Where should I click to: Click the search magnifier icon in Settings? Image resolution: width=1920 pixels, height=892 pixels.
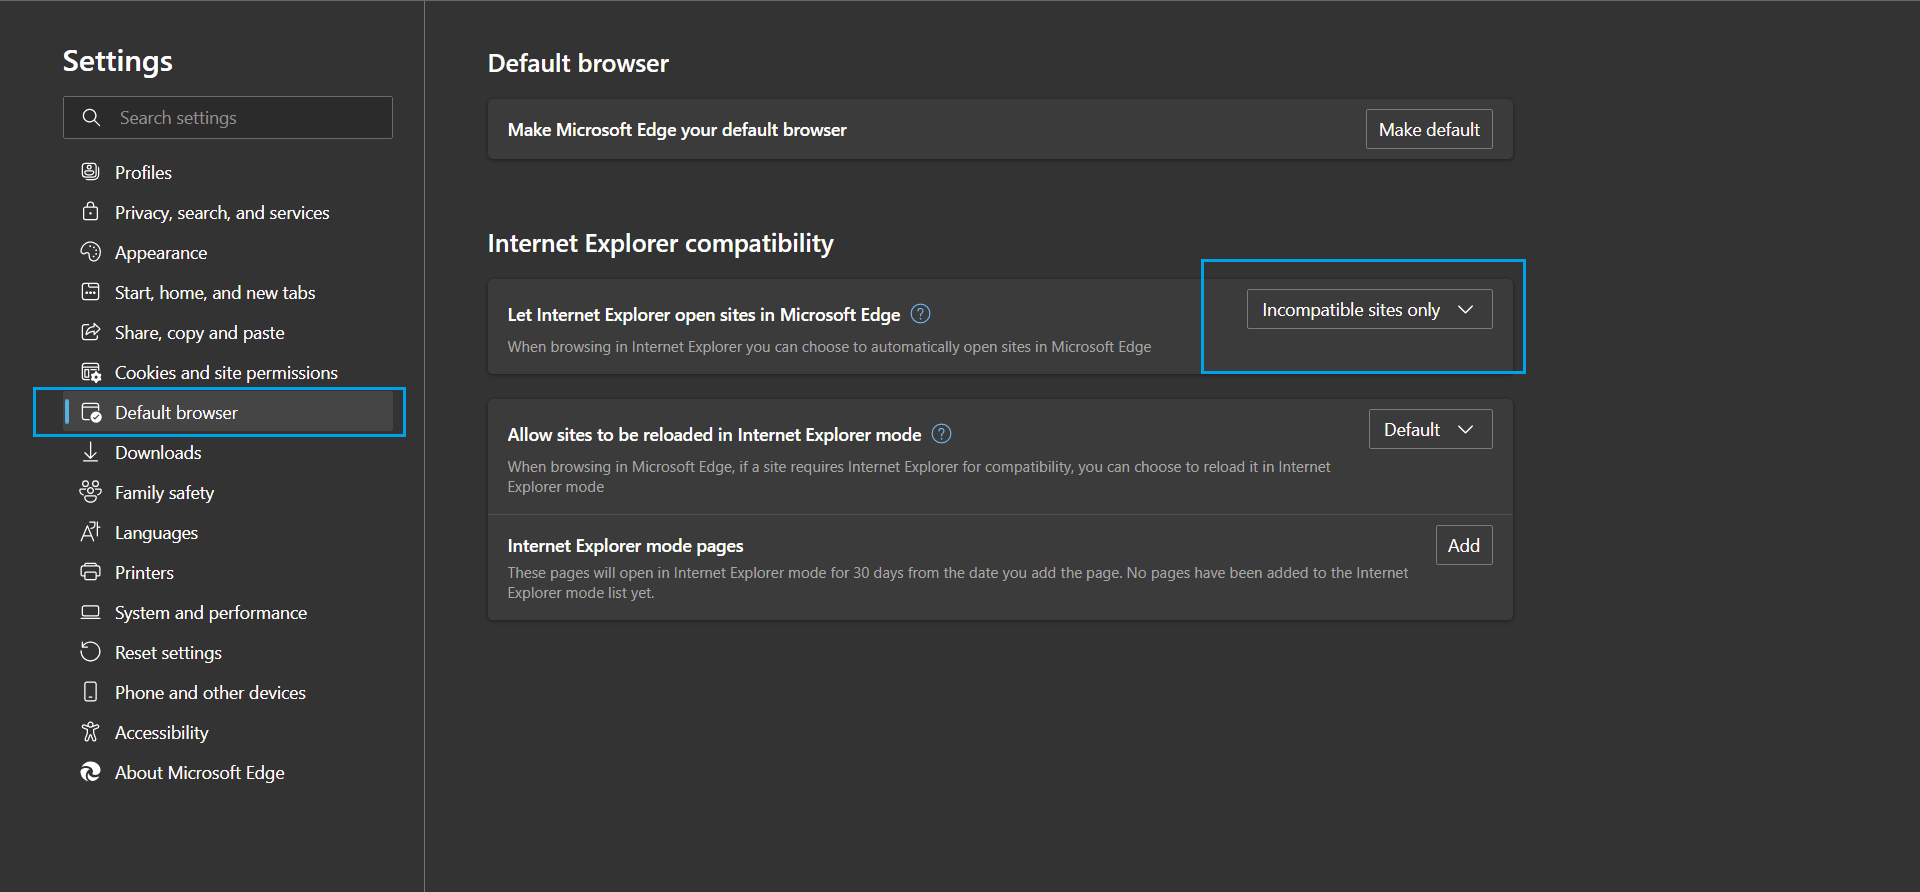pyautogui.click(x=91, y=117)
